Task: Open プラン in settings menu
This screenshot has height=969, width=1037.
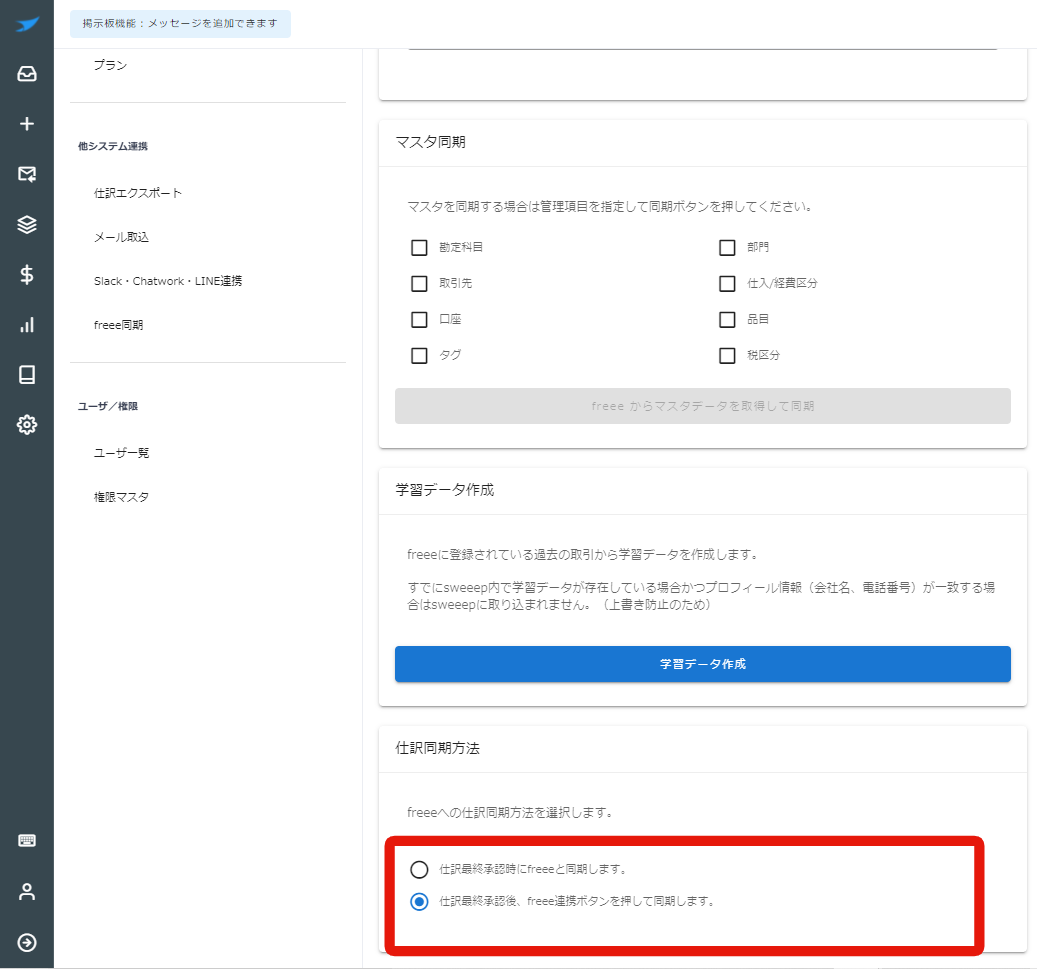Action: pyautogui.click(x=110, y=65)
